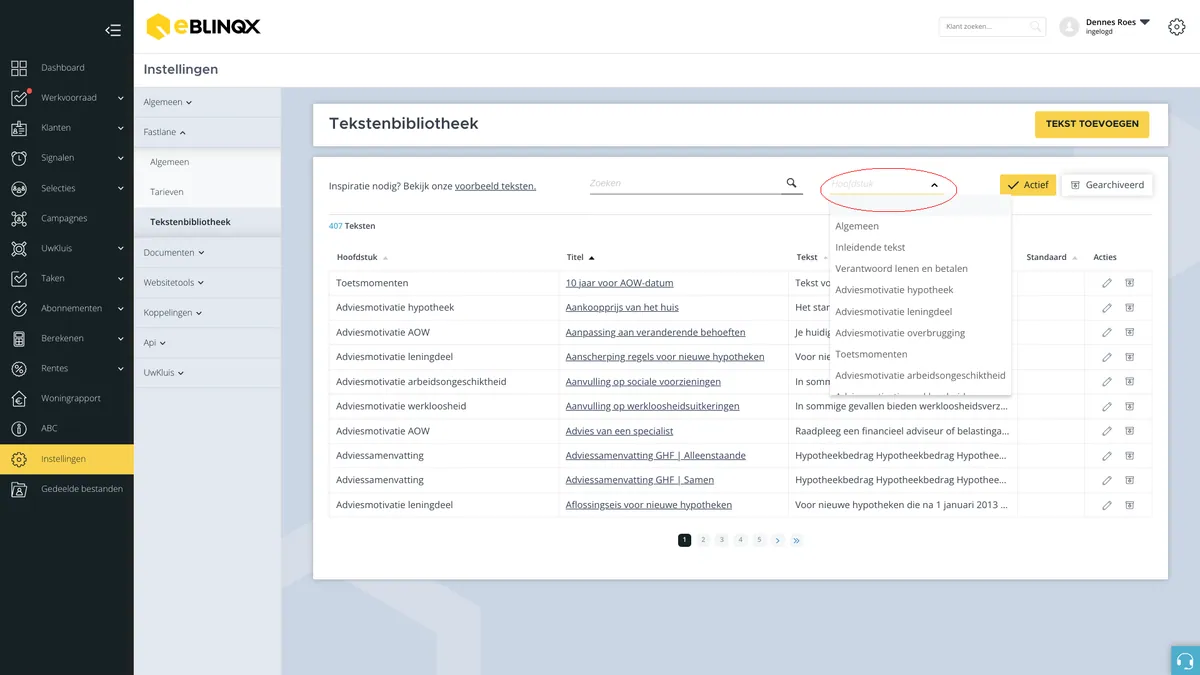Image resolution: width=1200 pixels, height=675 pixels.
Task: Go to page 2 of results
Action: [703, 540]
